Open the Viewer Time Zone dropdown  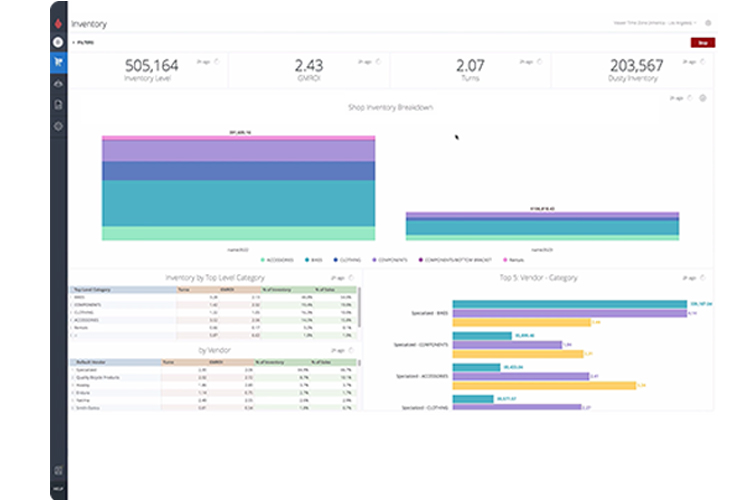(657, 22)
